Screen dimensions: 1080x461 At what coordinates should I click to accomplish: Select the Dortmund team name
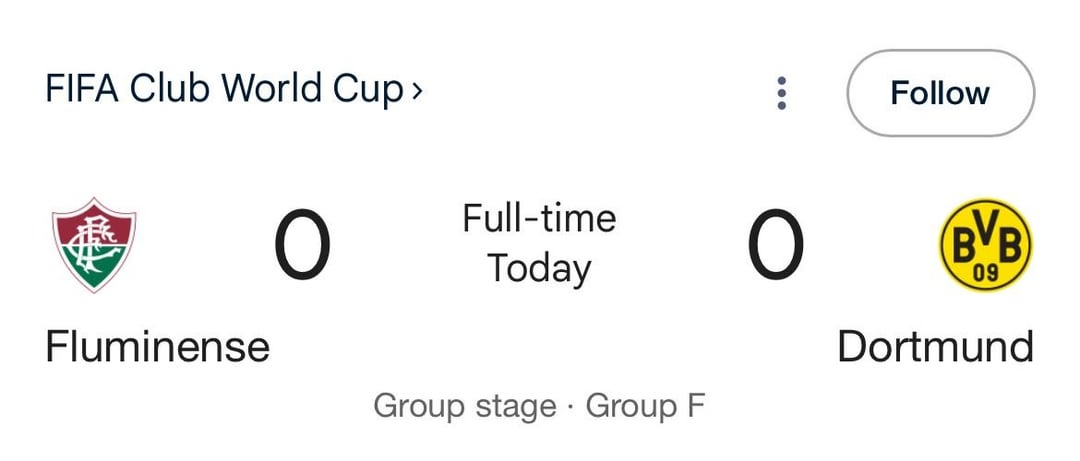[935, 347]
